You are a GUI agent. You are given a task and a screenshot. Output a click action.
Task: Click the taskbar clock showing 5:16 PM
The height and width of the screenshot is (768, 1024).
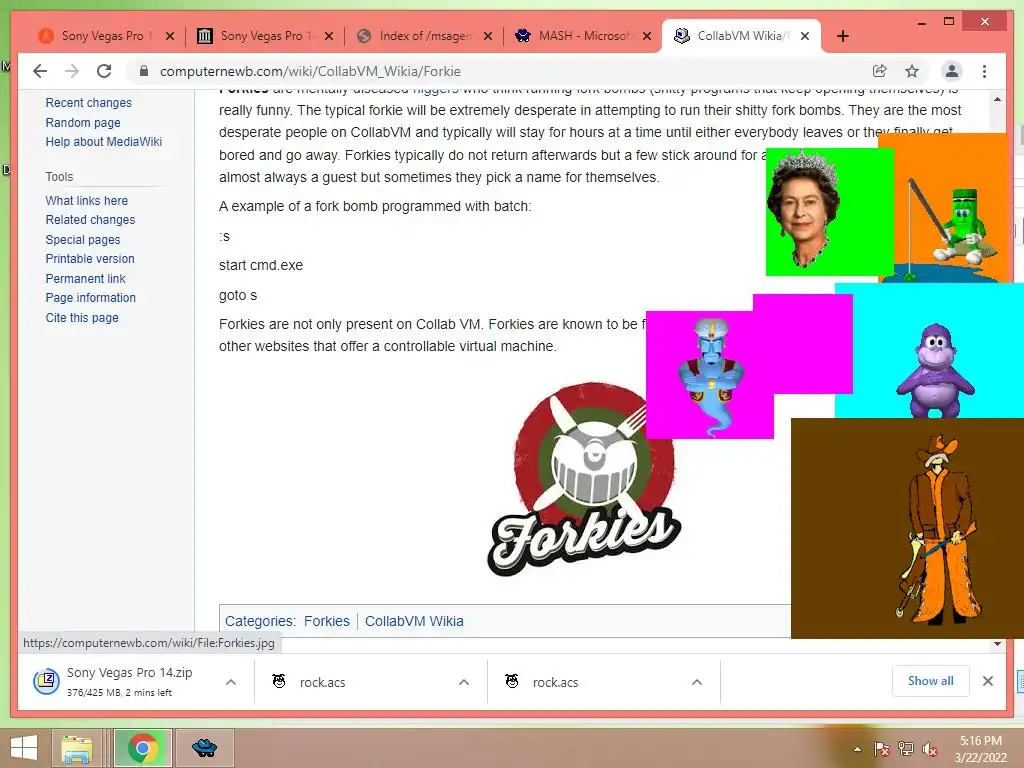(x=981, y=749)
